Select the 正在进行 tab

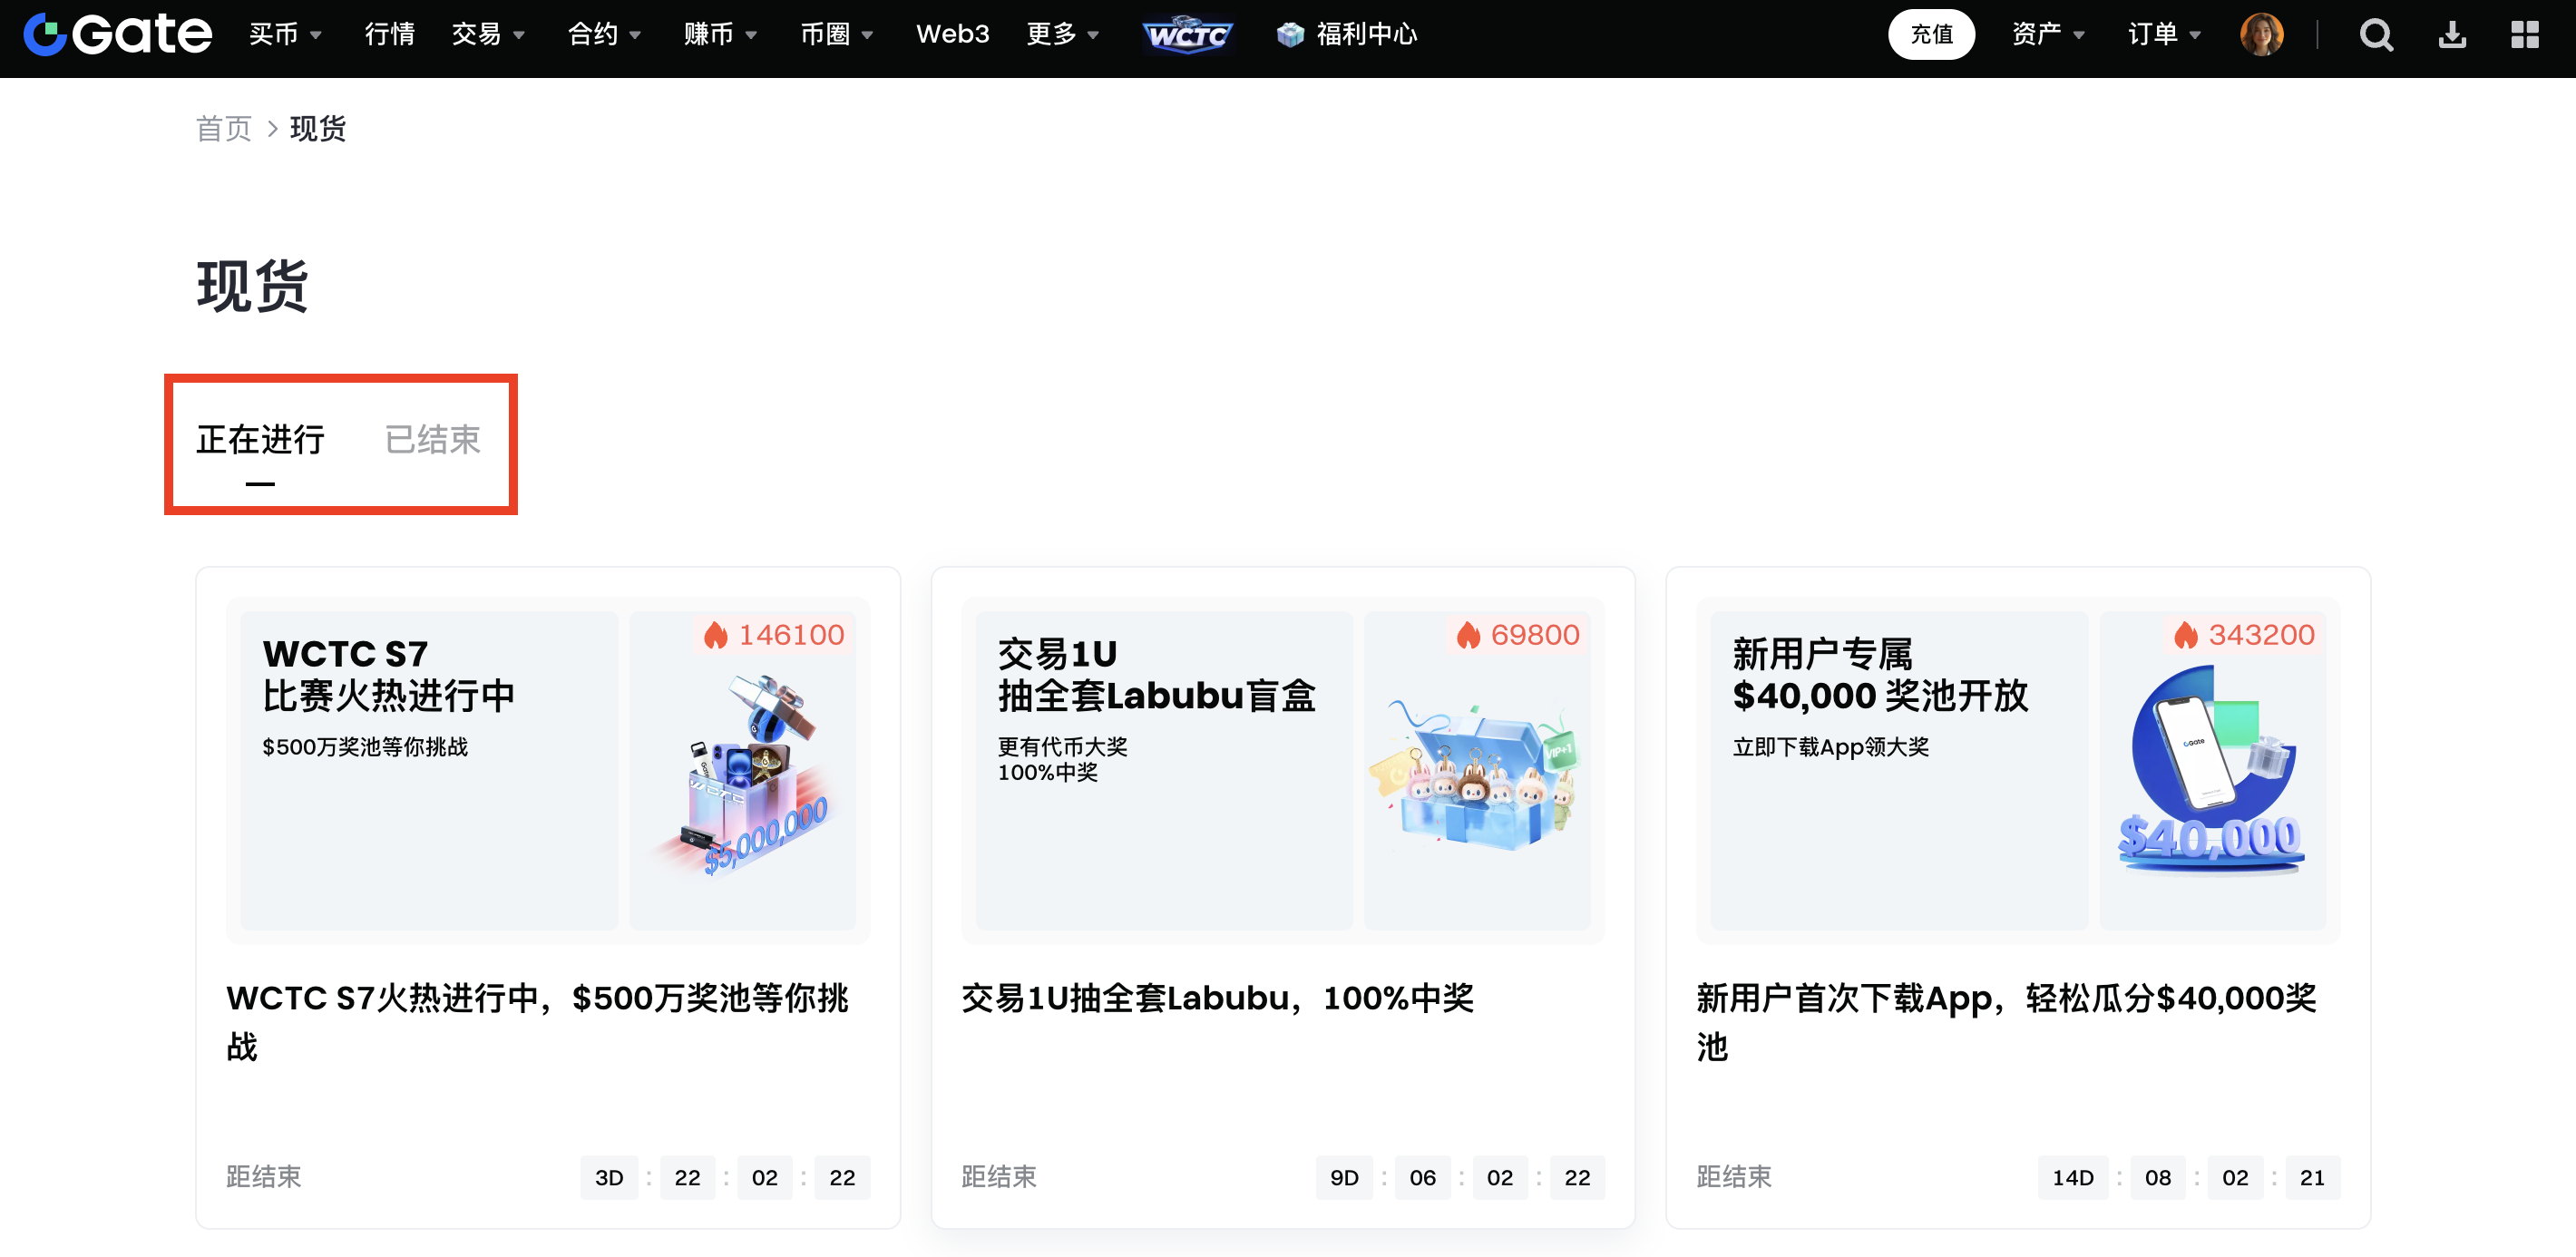[x=260, y=440]
